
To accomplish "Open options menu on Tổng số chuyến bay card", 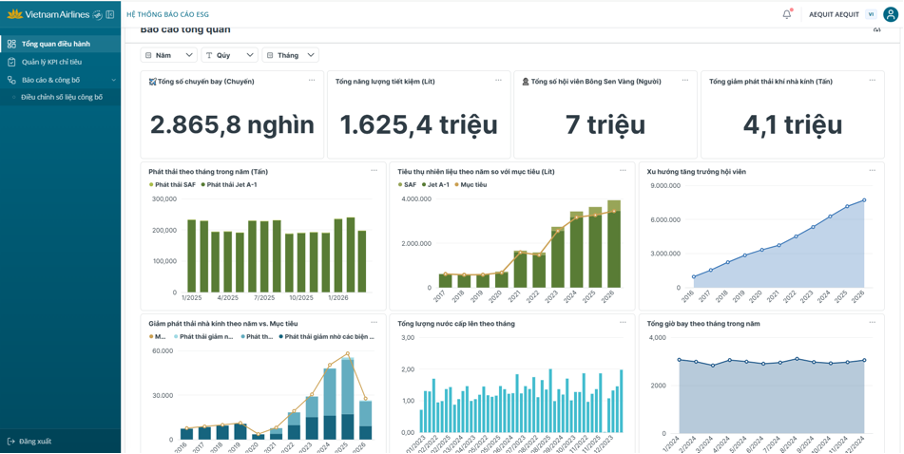I will click(312, 80).
